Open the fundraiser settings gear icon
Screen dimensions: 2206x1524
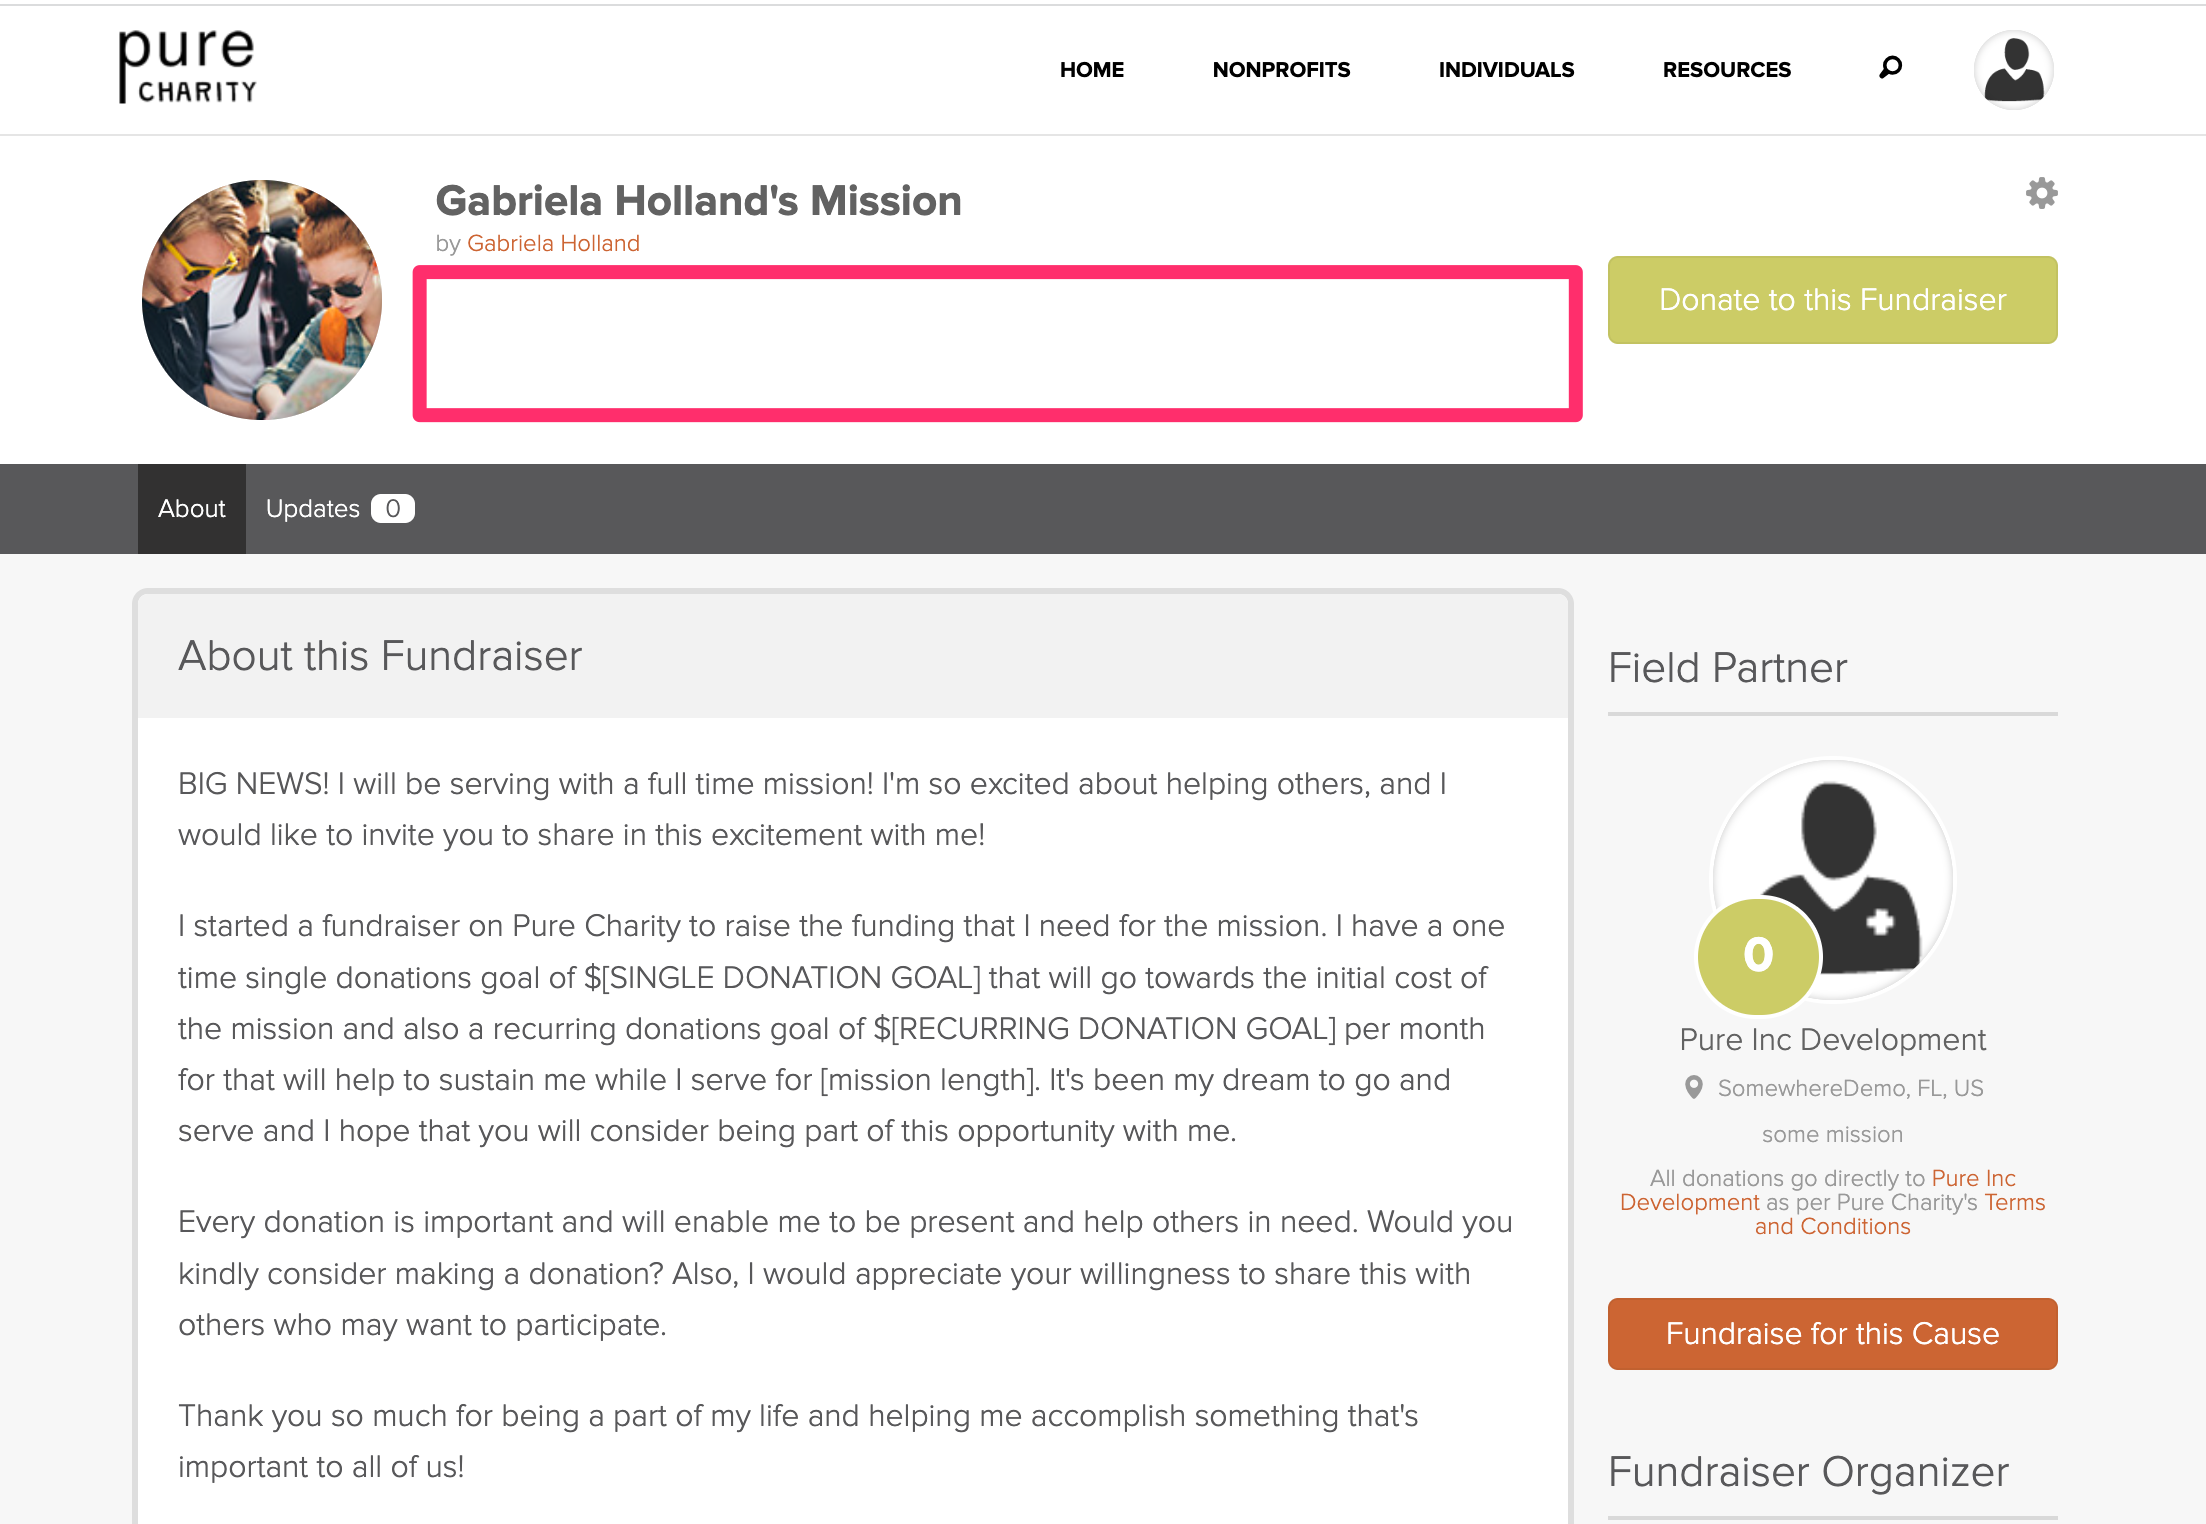click(2041, 193)
